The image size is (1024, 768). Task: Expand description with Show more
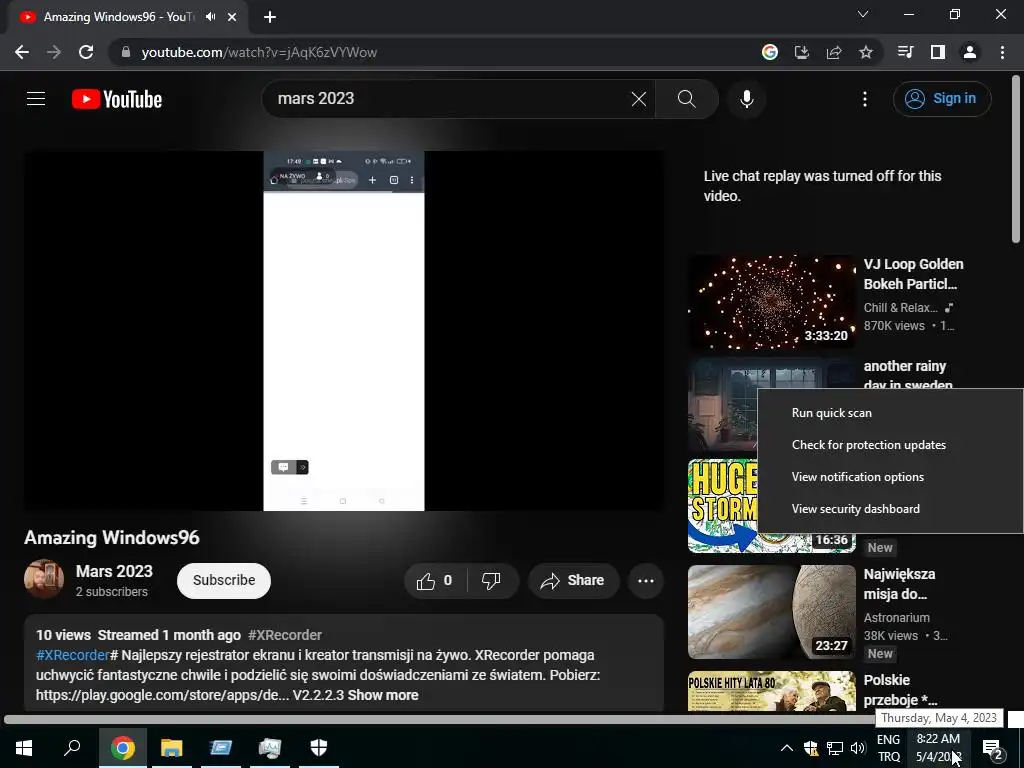click(383, 696)
